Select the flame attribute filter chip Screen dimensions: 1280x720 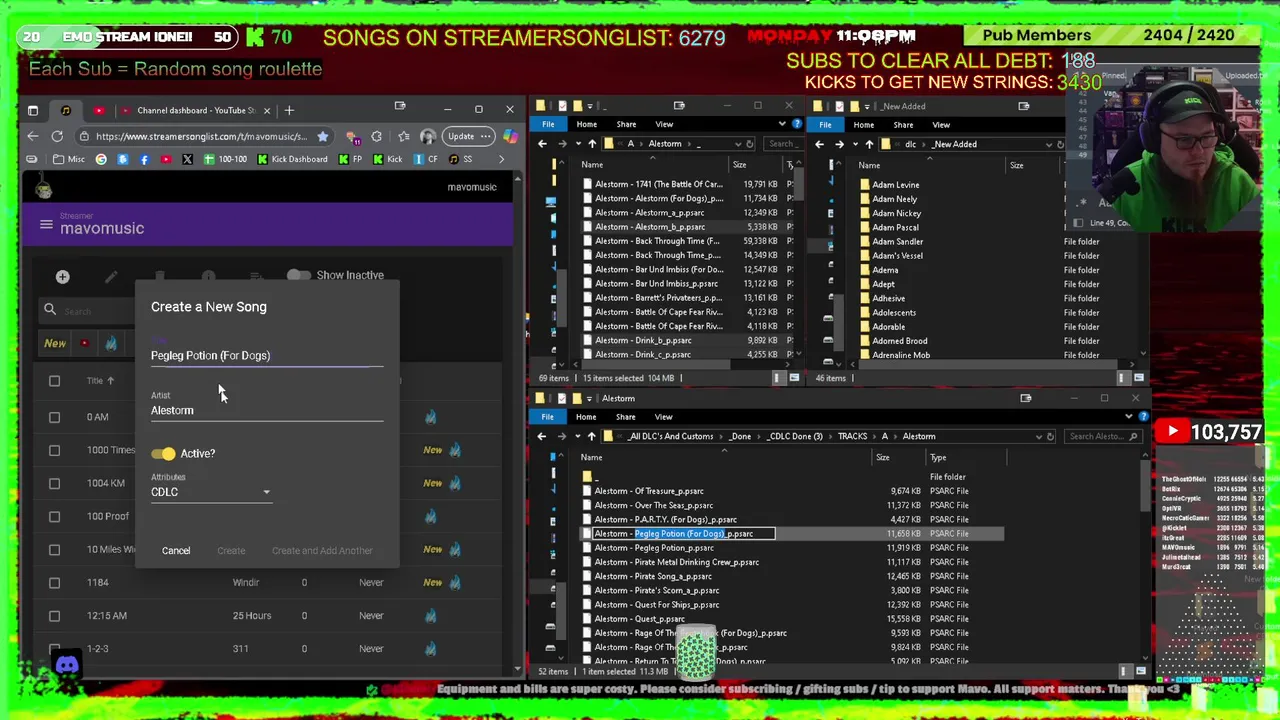pyautogui.click(x=111, y=343)
